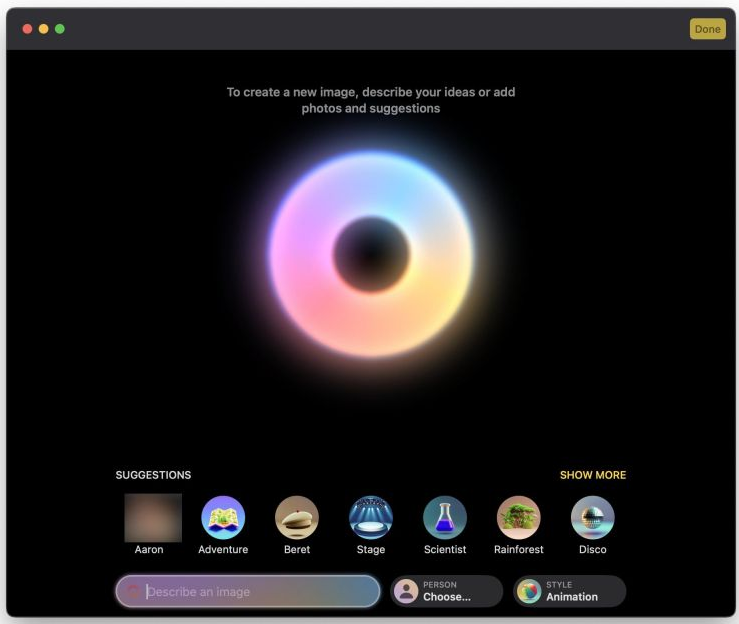Click the green full-screen window button
This screenshot has height=624, width=739.
[x=60, y=29]
